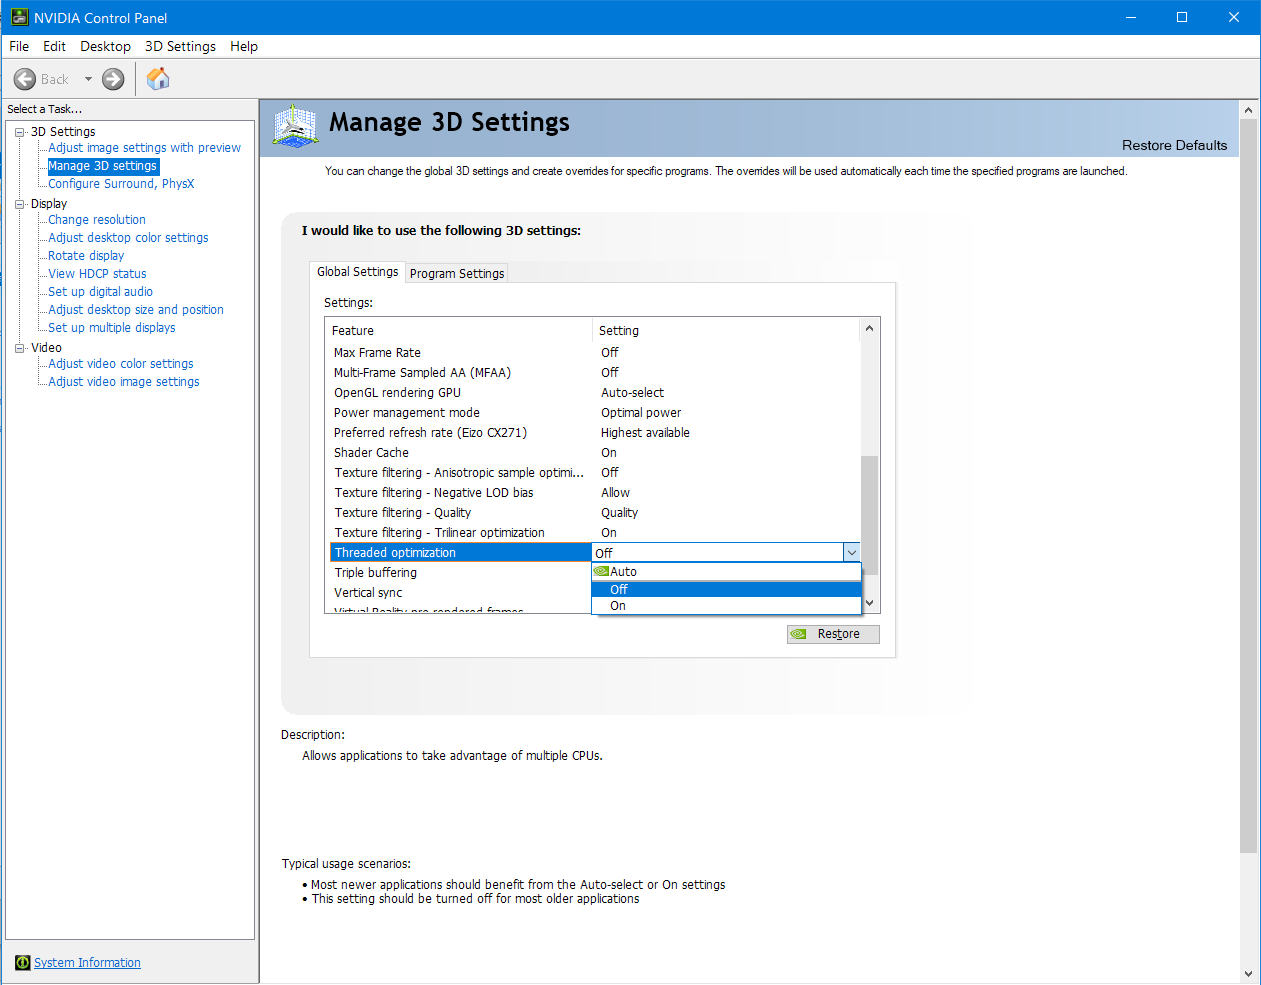Click the settings list scrollbar thumb

click(869, 515)
